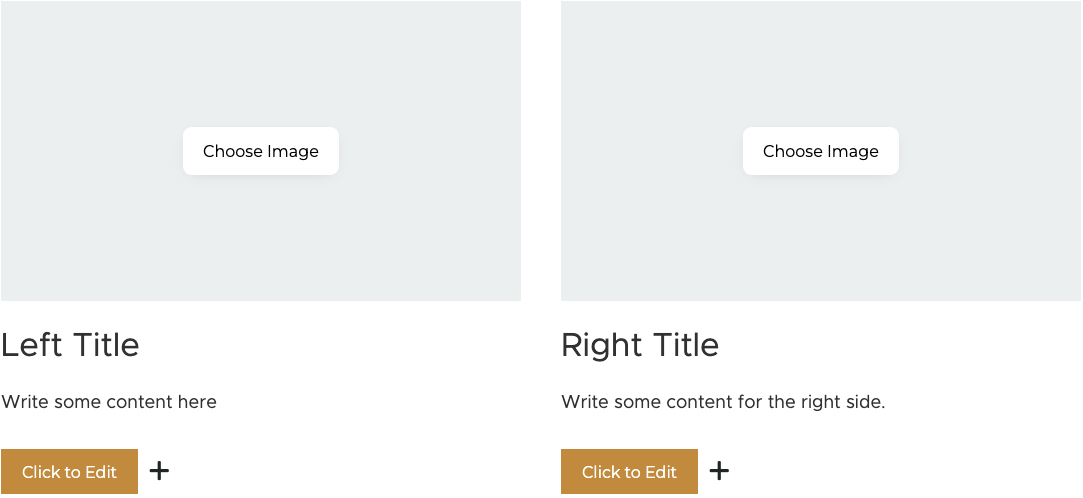Image resolution: width=1083 pixels, height=498 pixels.
Task: Edit the Left Title heading
Action: pos(70,345)
